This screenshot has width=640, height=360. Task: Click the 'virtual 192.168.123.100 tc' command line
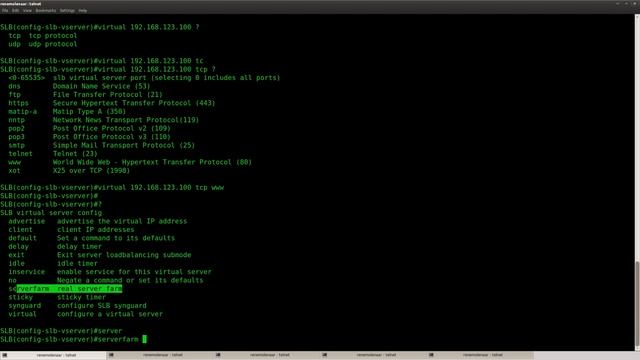point(102,61)
